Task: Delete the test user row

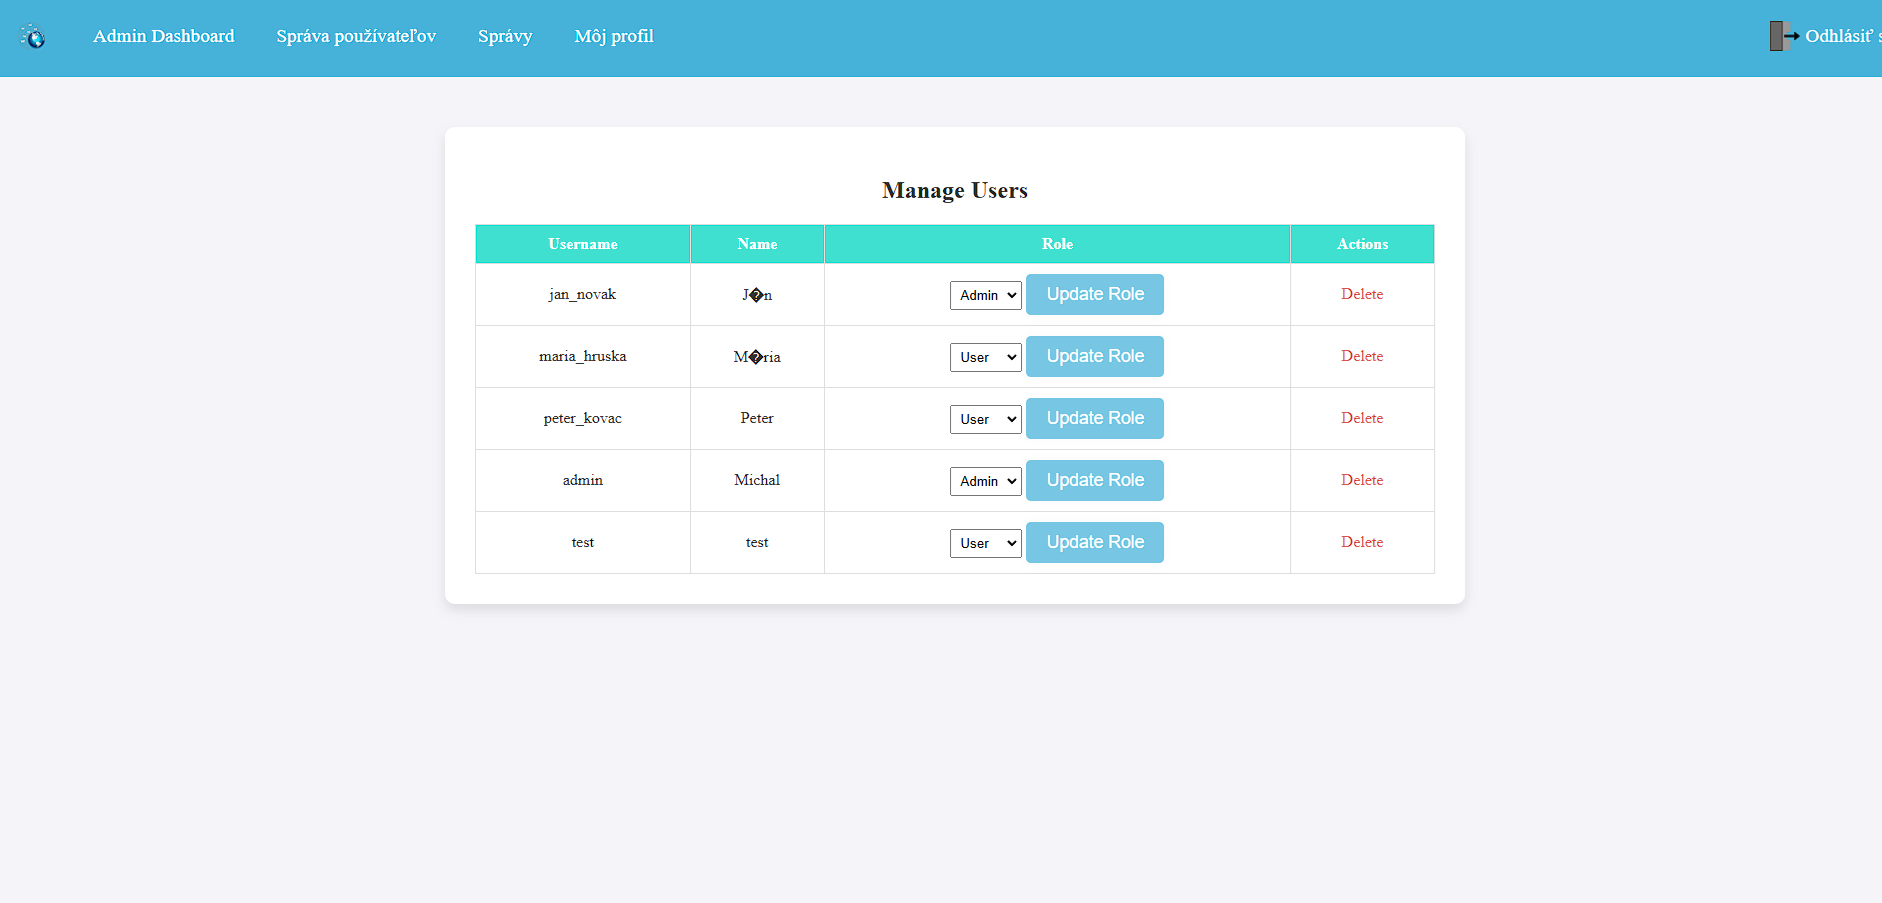Action: pos(1362,542)
